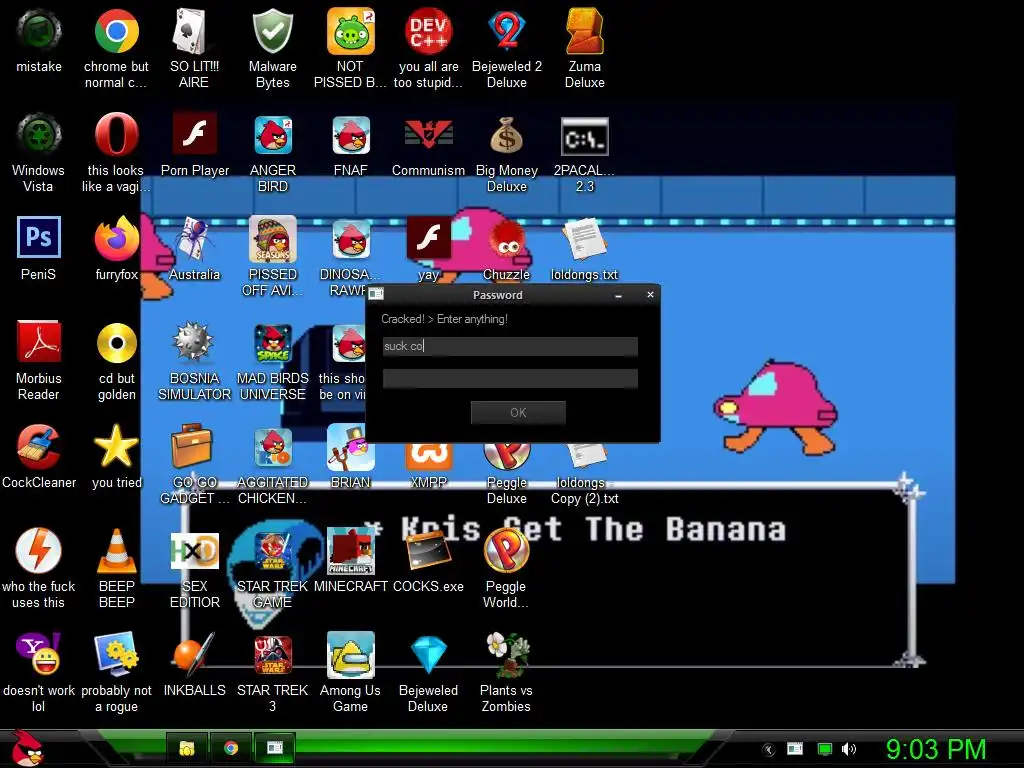Select the Plants vs Zombies icon
This screenshot has width=1024, height=768.
[506, 654]
